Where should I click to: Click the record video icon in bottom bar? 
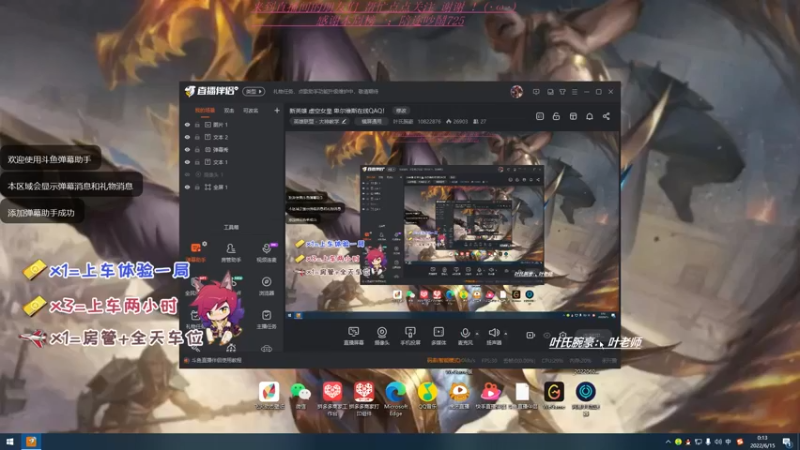(530, 335)
